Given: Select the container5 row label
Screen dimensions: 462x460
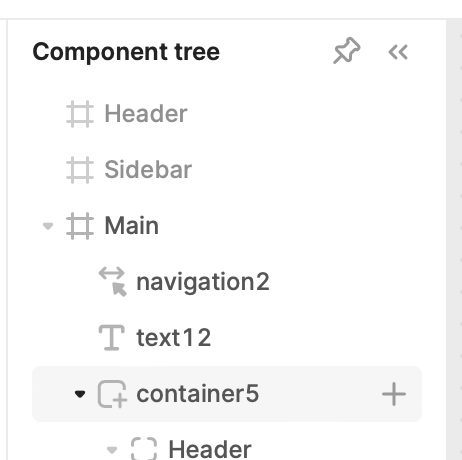Looking at the screenshot, I should coord(198,394).
